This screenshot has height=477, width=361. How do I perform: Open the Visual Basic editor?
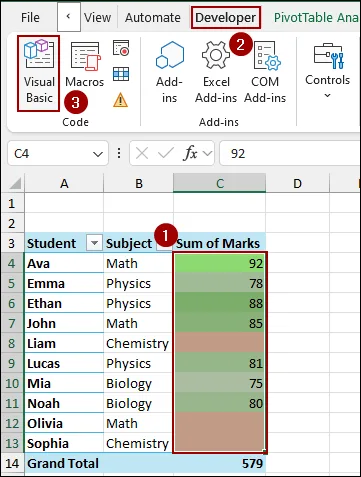point(39,73)
